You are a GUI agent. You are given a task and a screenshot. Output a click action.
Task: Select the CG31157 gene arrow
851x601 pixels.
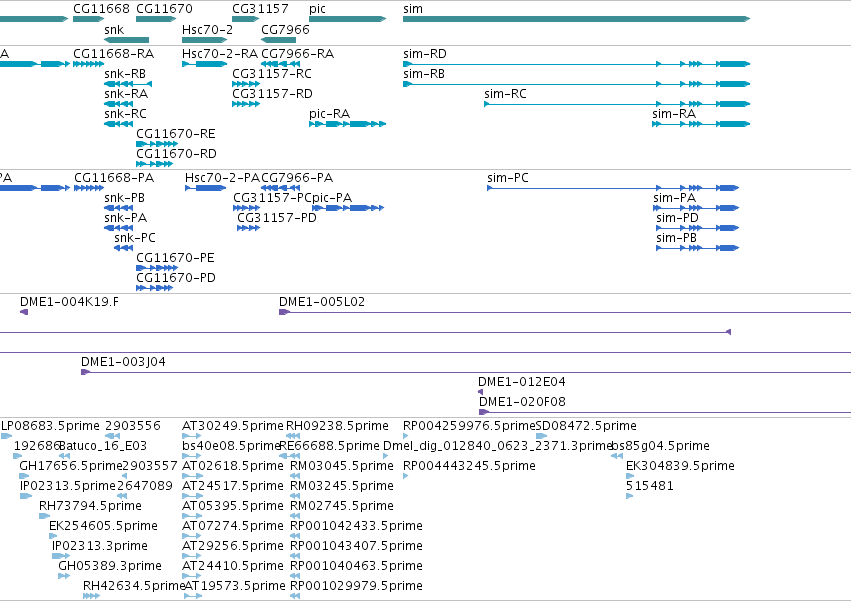tap(246, 19)
